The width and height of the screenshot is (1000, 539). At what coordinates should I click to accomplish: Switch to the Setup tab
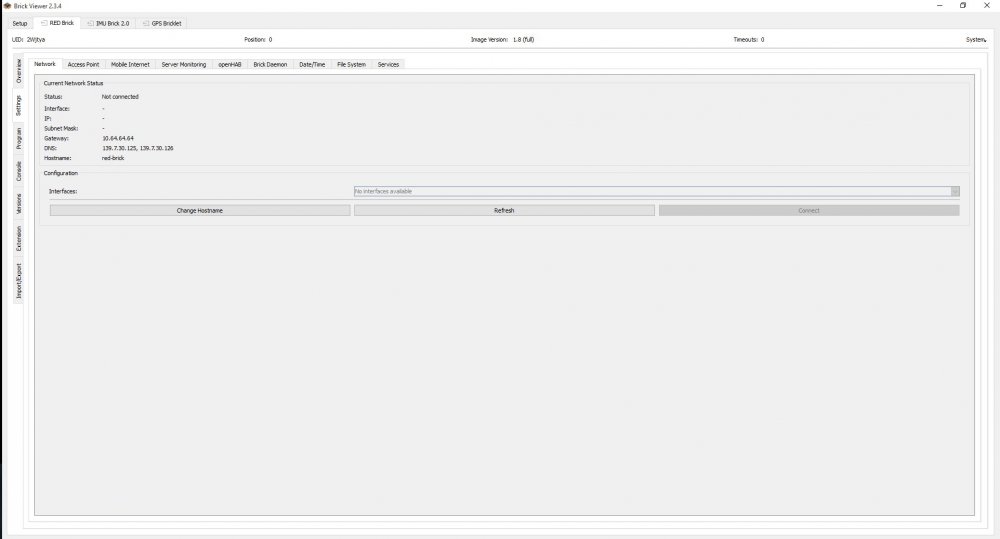(20, 23)
